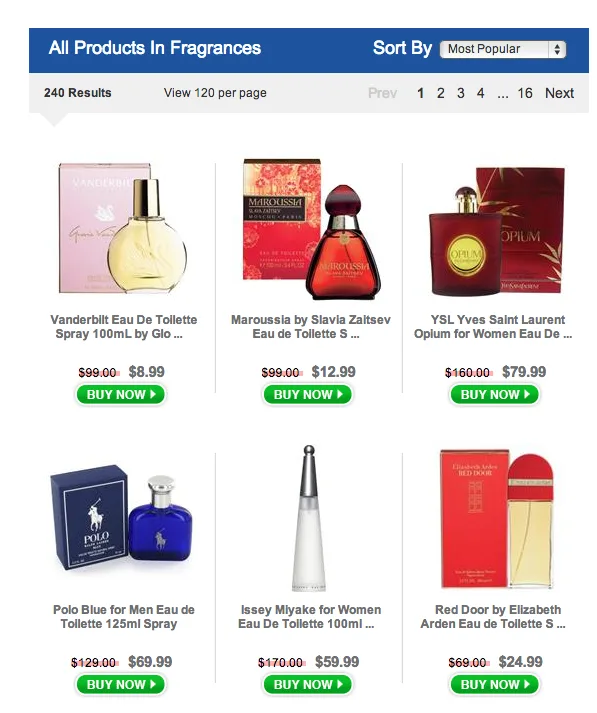This screenshot has width=597, height=713.
Task: Click Buy Now for Polo Blue
Action: coord(120,684)
